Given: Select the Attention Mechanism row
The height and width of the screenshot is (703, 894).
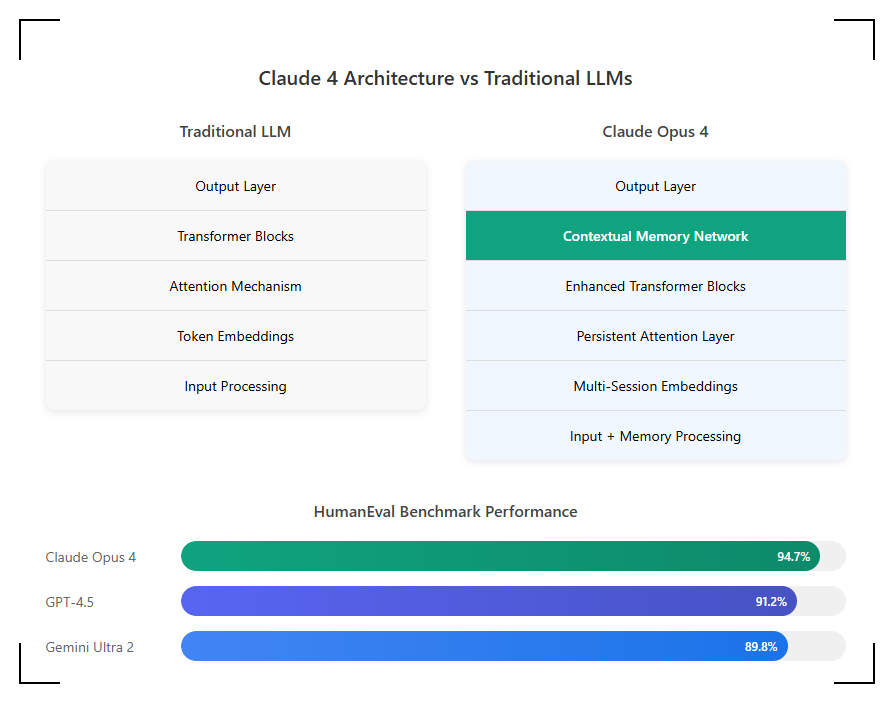Looking at the screenshot, I should pyautogui.click(x=235, y=286).
